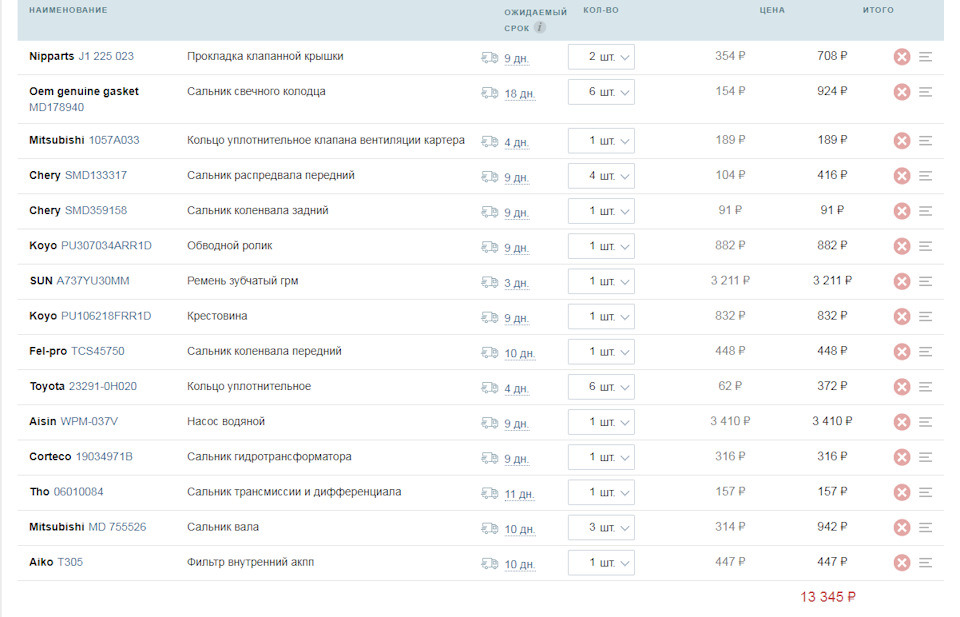Remove Fel-pro TCS45750 from the cart
Screen dimensions: 960x617
click(901, 352)
